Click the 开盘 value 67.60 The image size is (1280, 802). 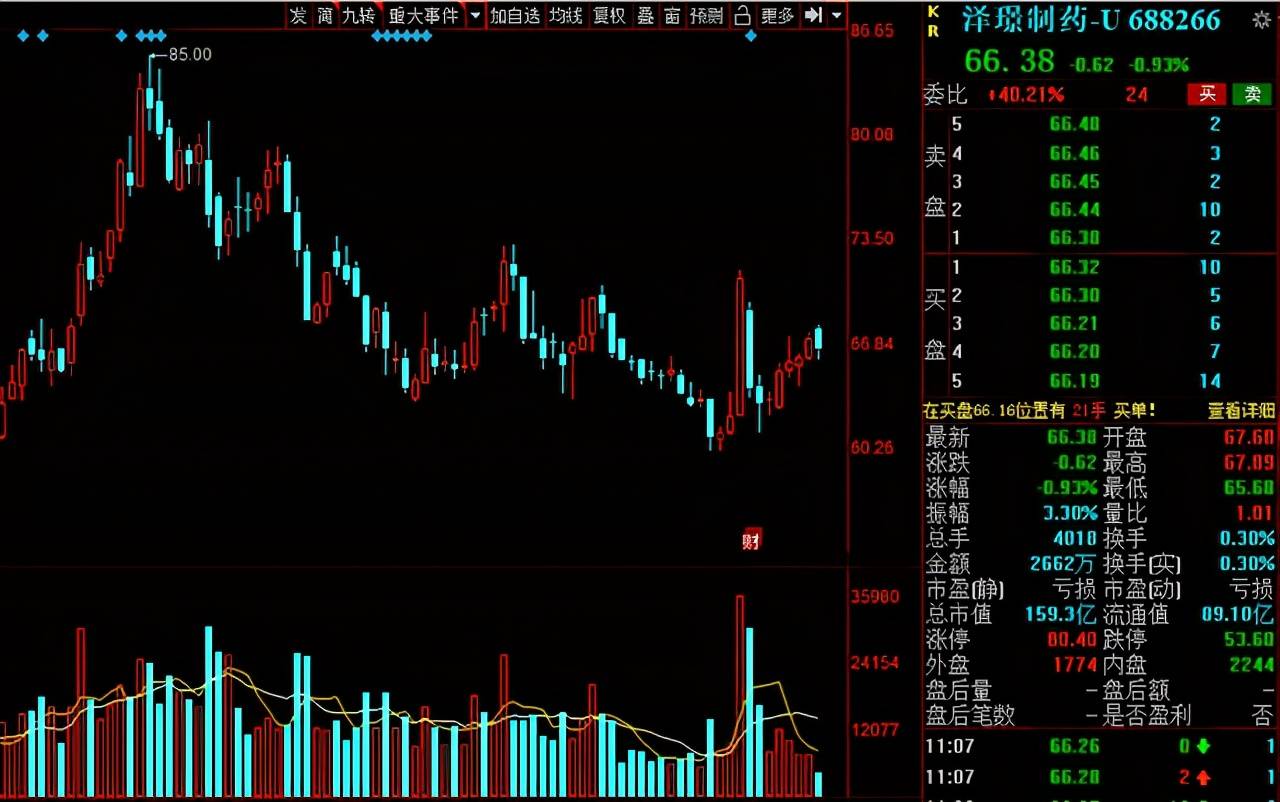tap(1247, 437)
